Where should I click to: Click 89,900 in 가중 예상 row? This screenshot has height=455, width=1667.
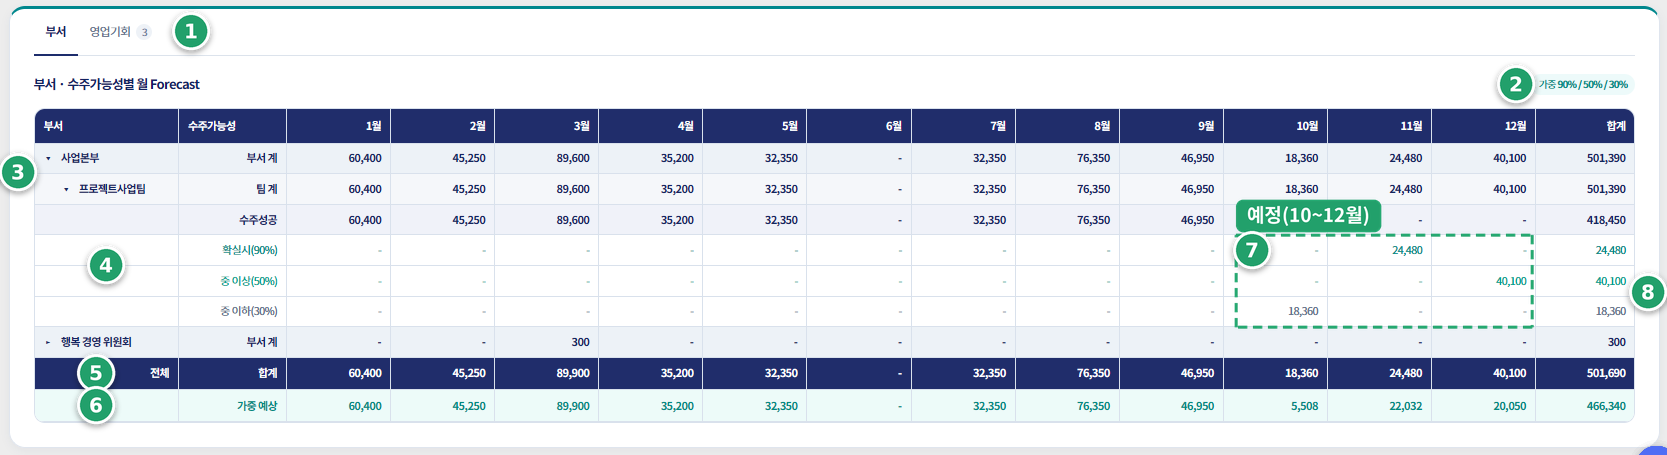(573, 406)
